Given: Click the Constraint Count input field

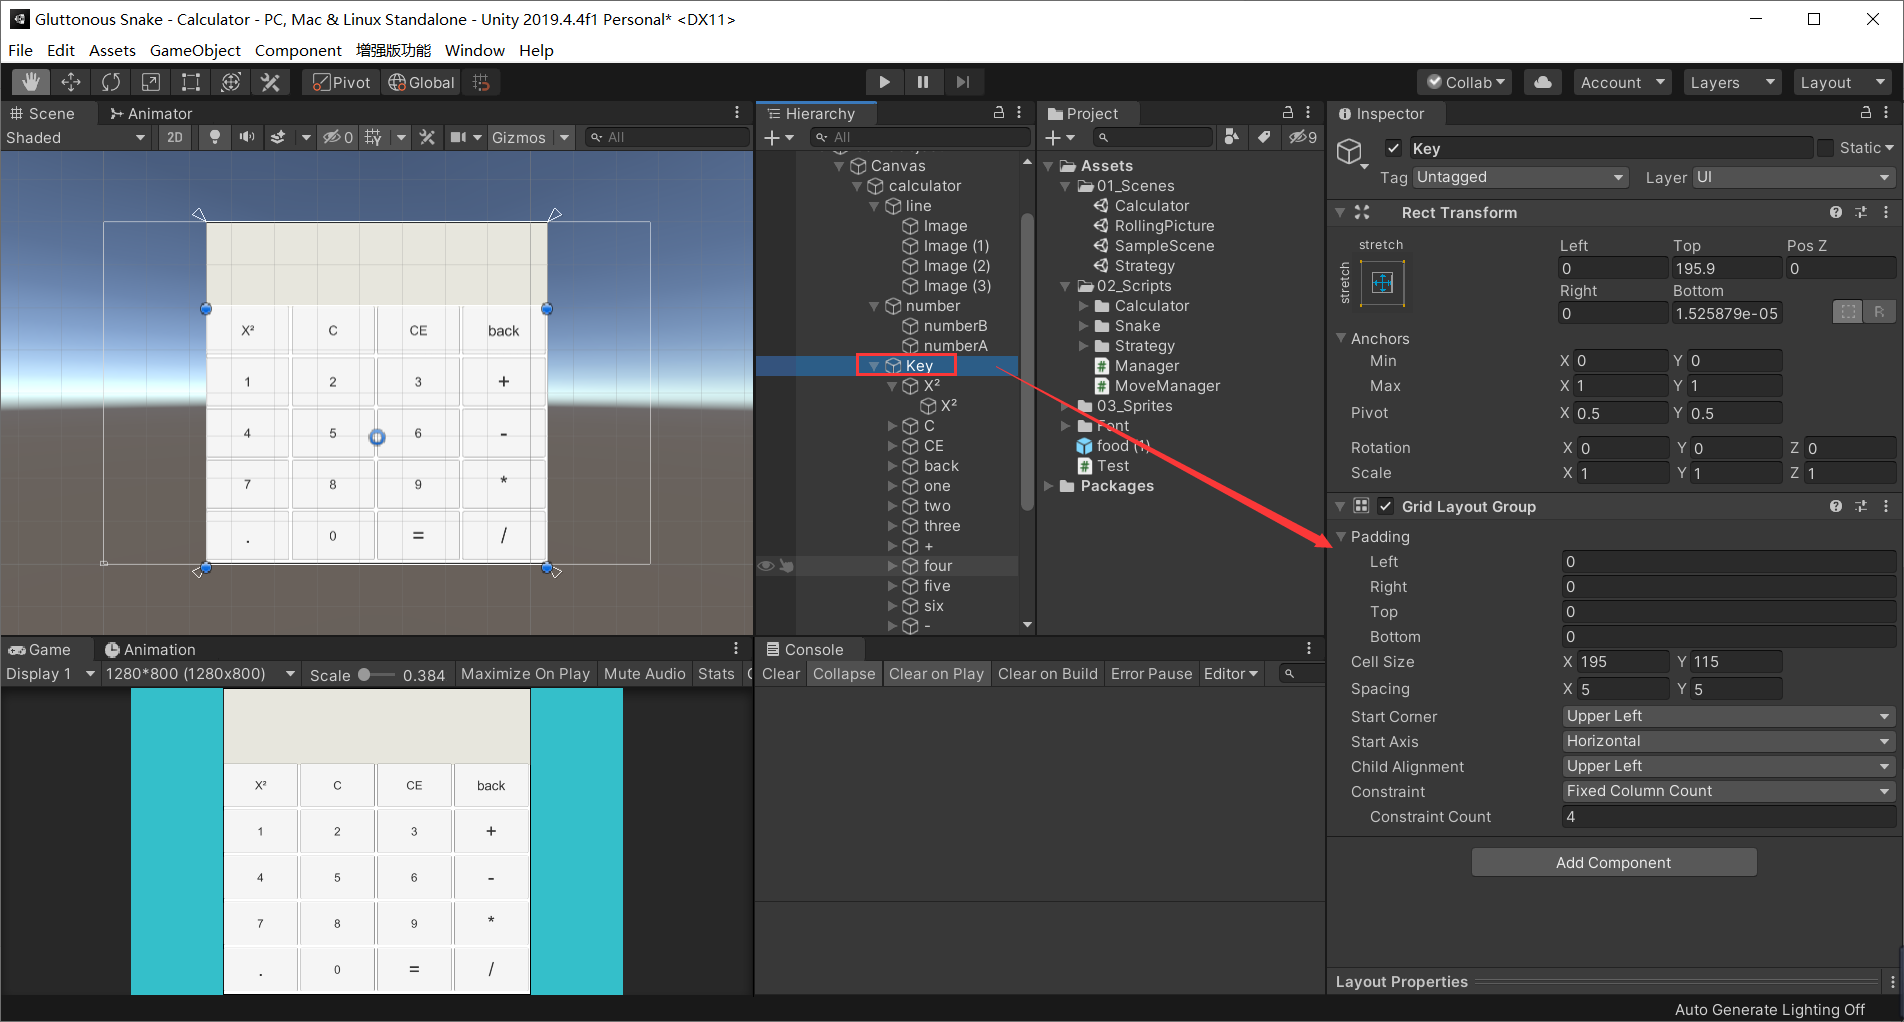Looking at the screenshot, I should coord(1727,817).
